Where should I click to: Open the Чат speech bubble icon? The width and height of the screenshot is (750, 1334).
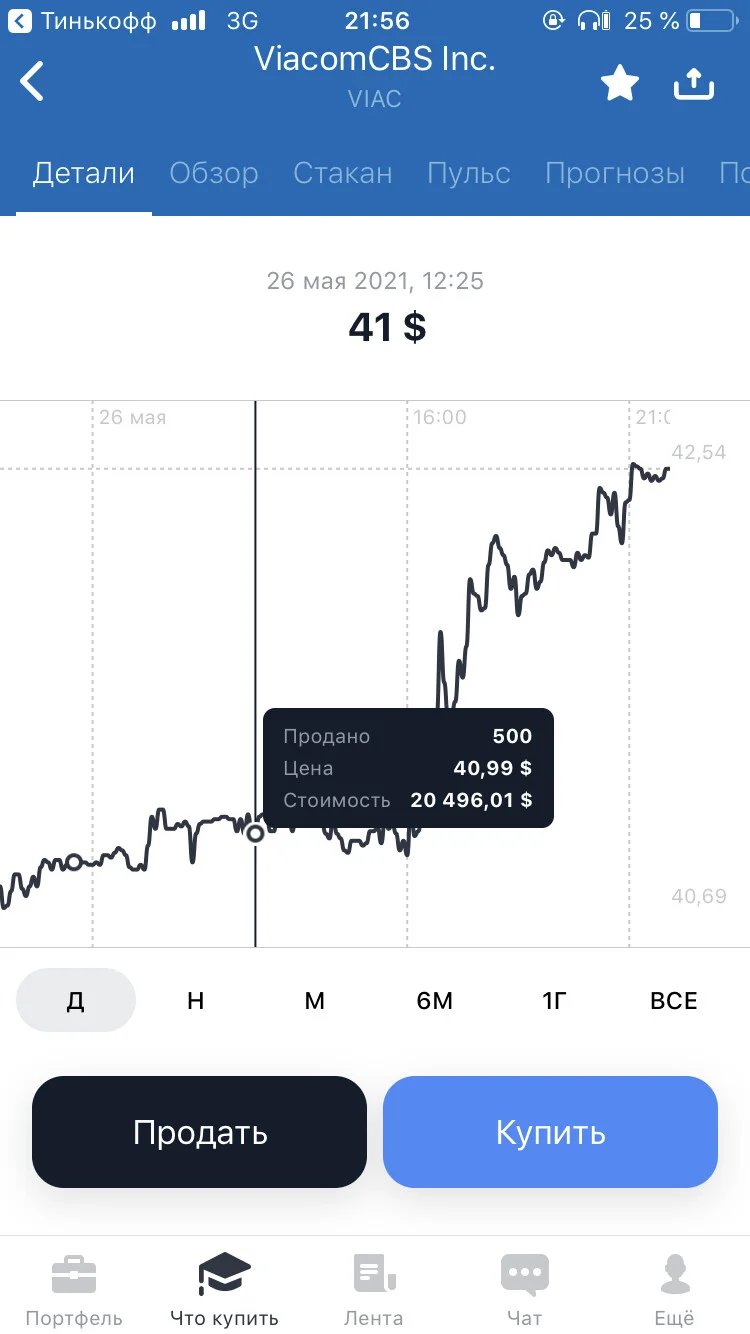pos(525,1275)
